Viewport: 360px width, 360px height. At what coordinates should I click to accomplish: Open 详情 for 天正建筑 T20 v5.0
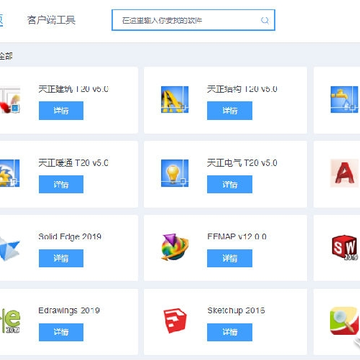point(61,111)
